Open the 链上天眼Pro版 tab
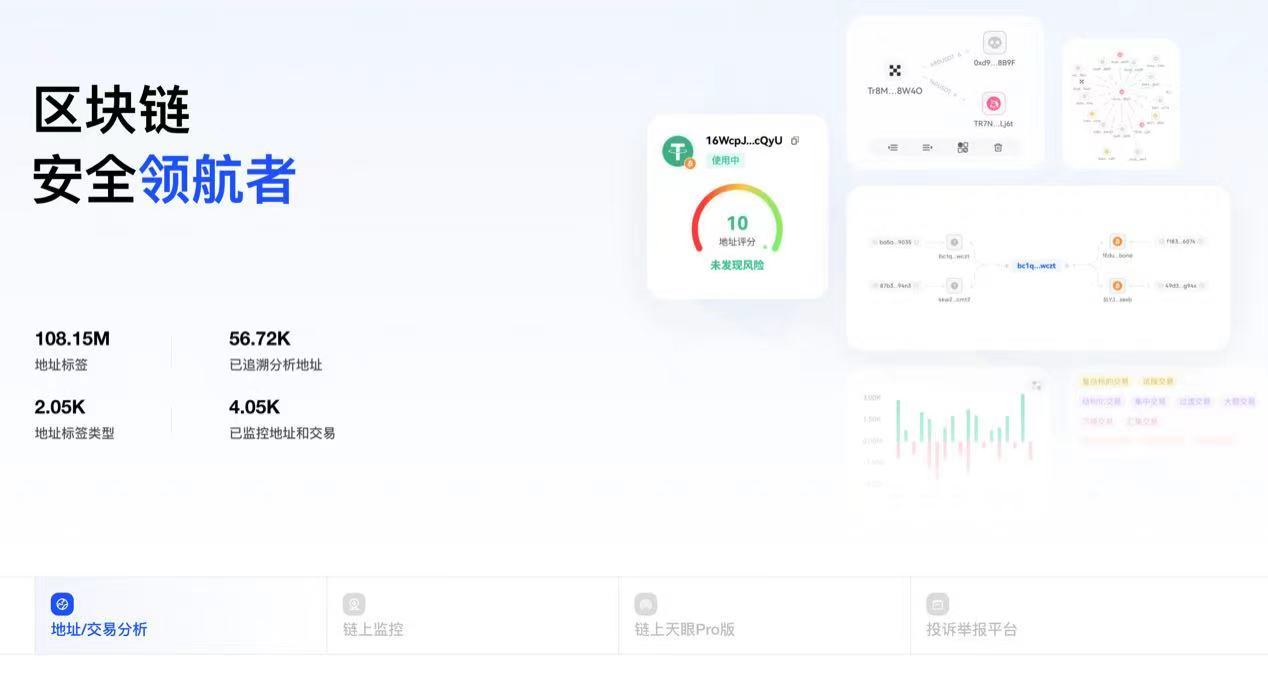 (x=764, y=616)
